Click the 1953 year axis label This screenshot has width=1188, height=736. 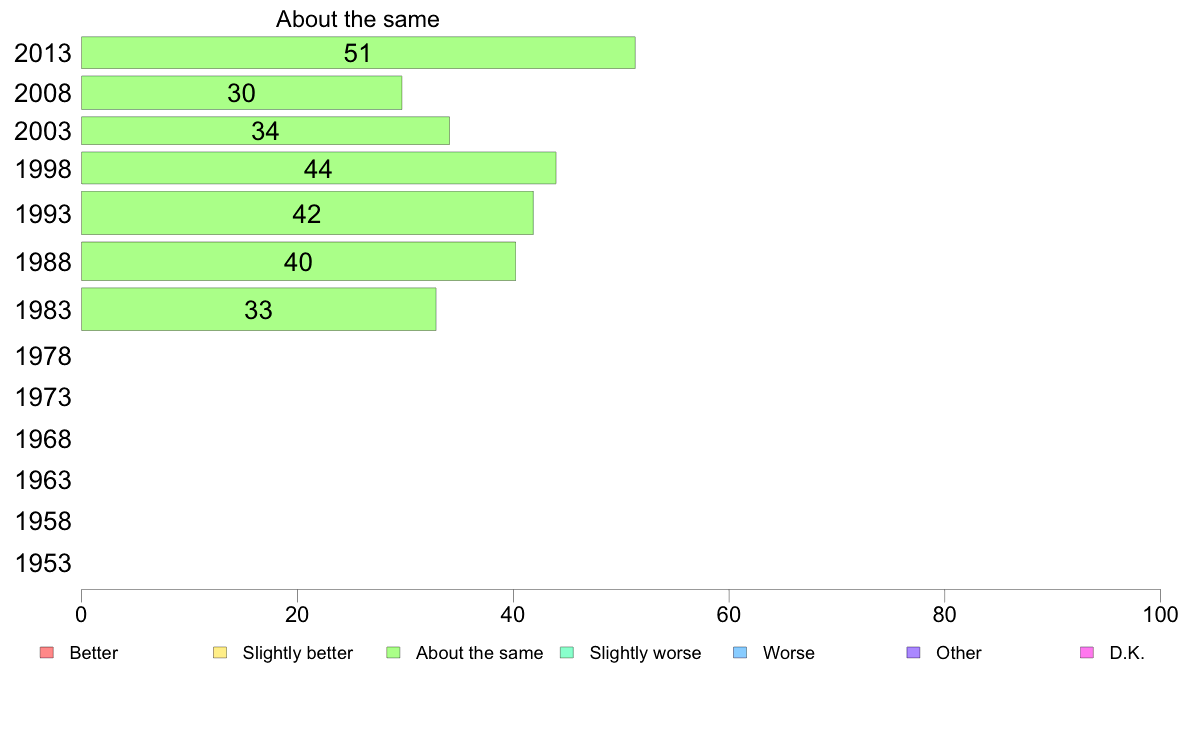tap(43, 563)
